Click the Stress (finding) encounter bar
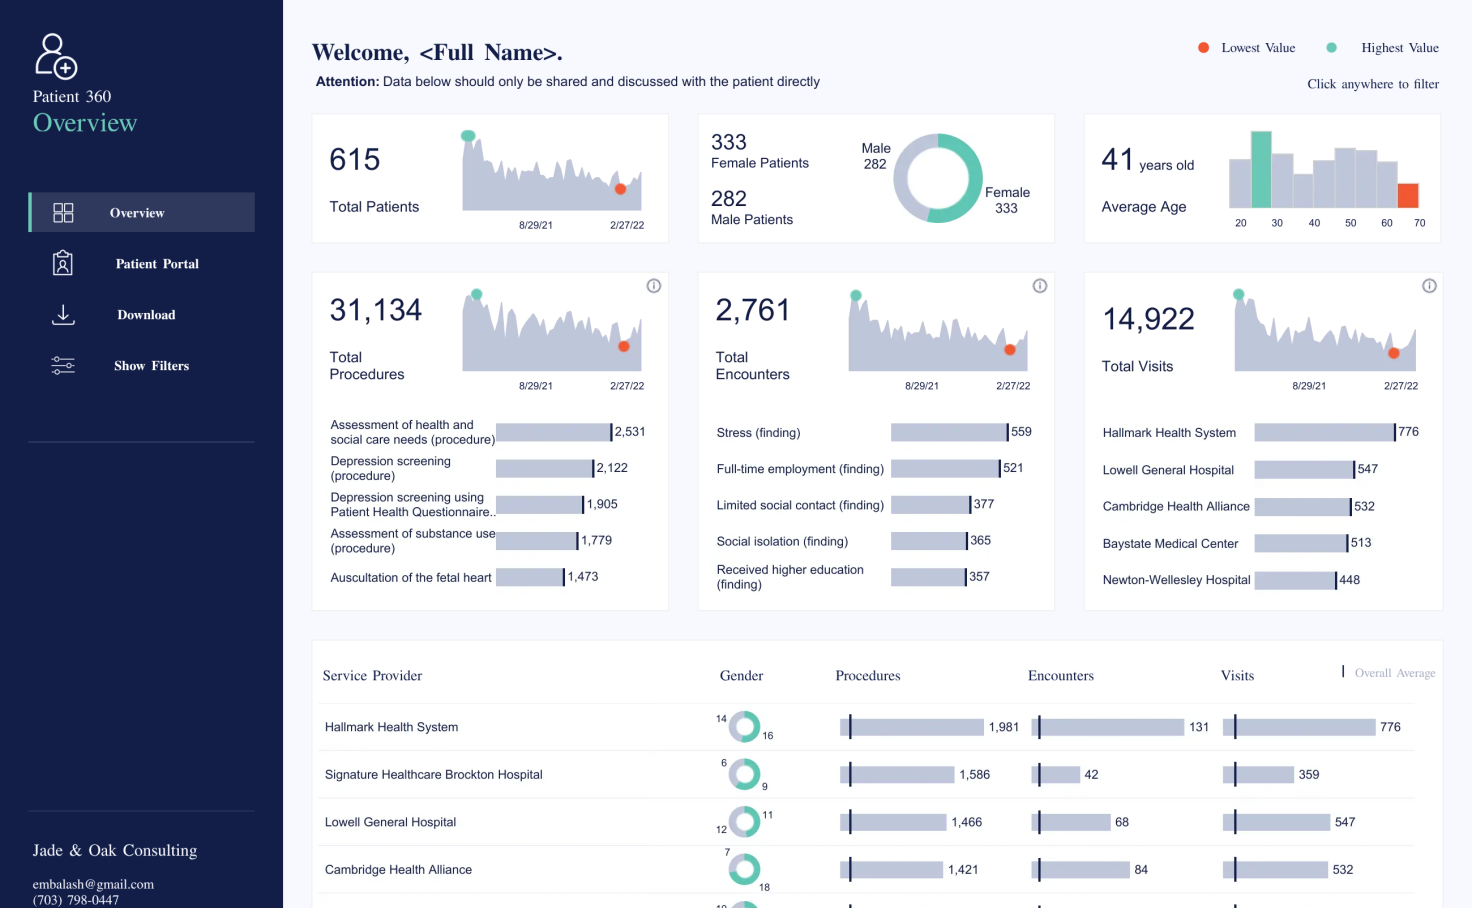The width and height of the screenshot is (1472, 908). tap(949, 432)
